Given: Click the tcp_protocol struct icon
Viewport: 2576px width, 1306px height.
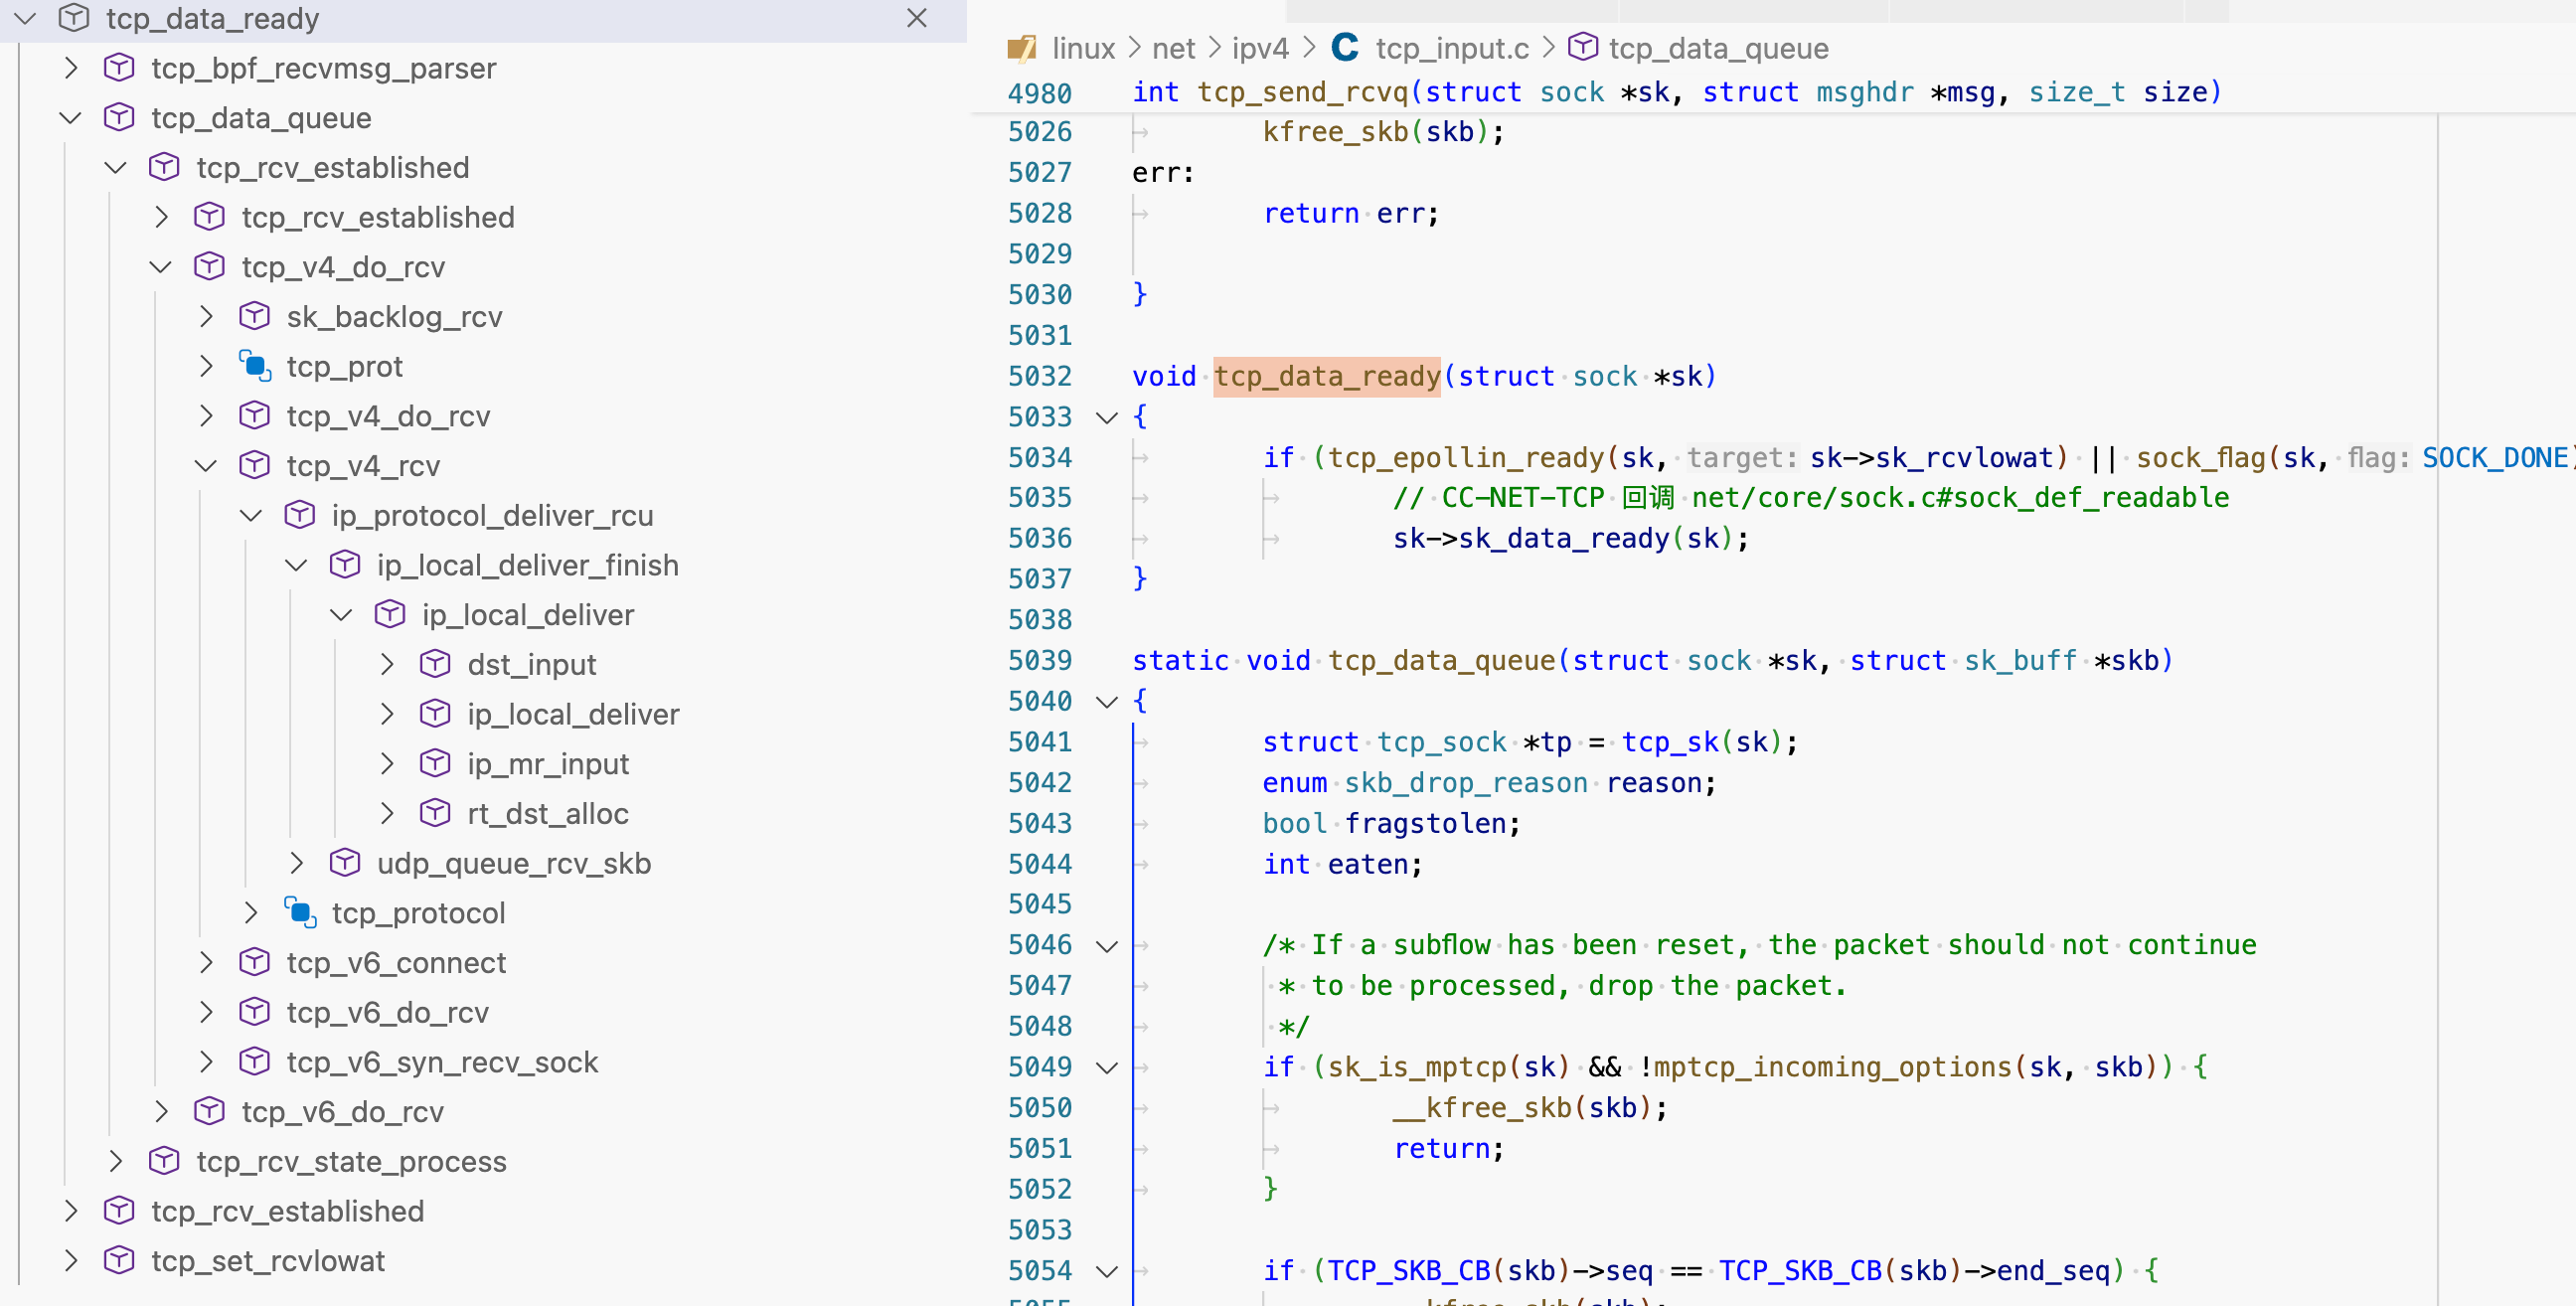Looking at the screenshot, I should click(x=300, y=912).
